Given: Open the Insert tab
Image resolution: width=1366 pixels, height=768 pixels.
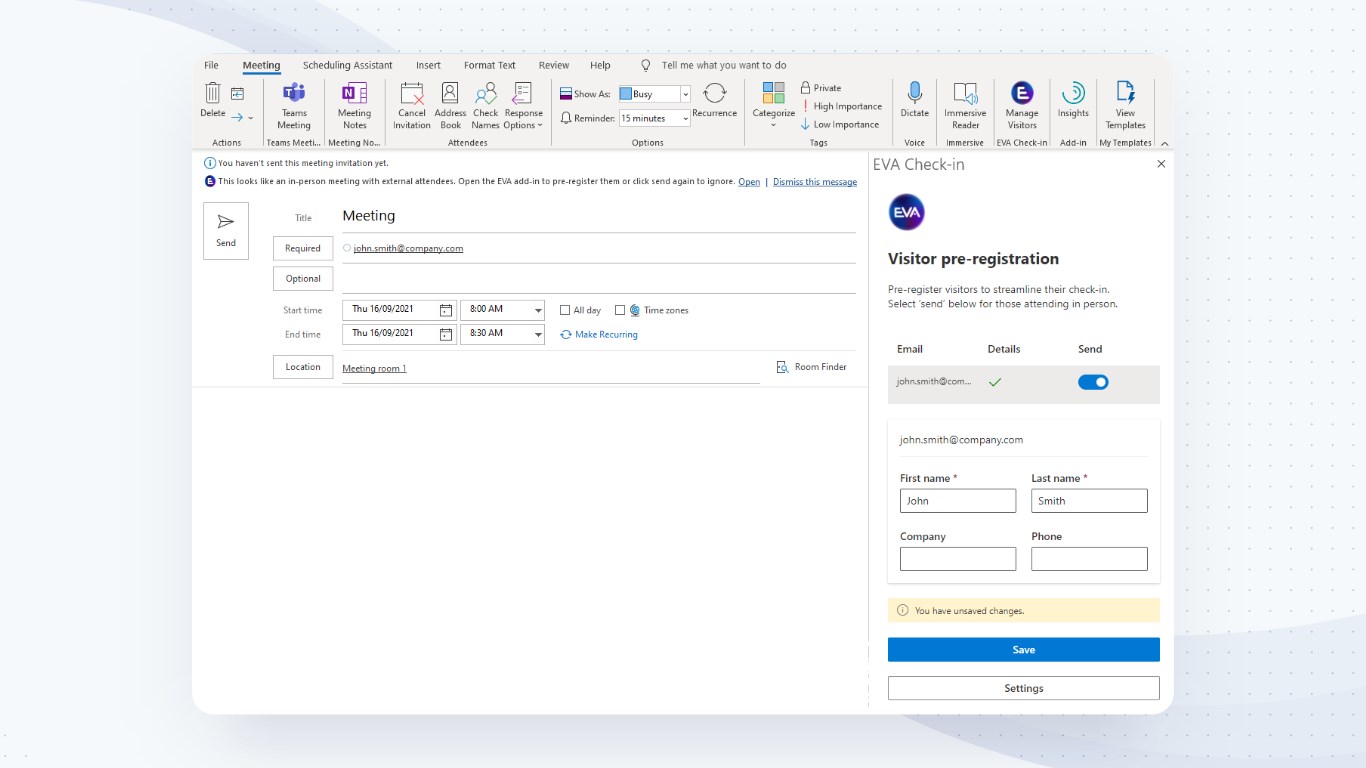Looking at the screenshot, I should click(x=428, y=65).
